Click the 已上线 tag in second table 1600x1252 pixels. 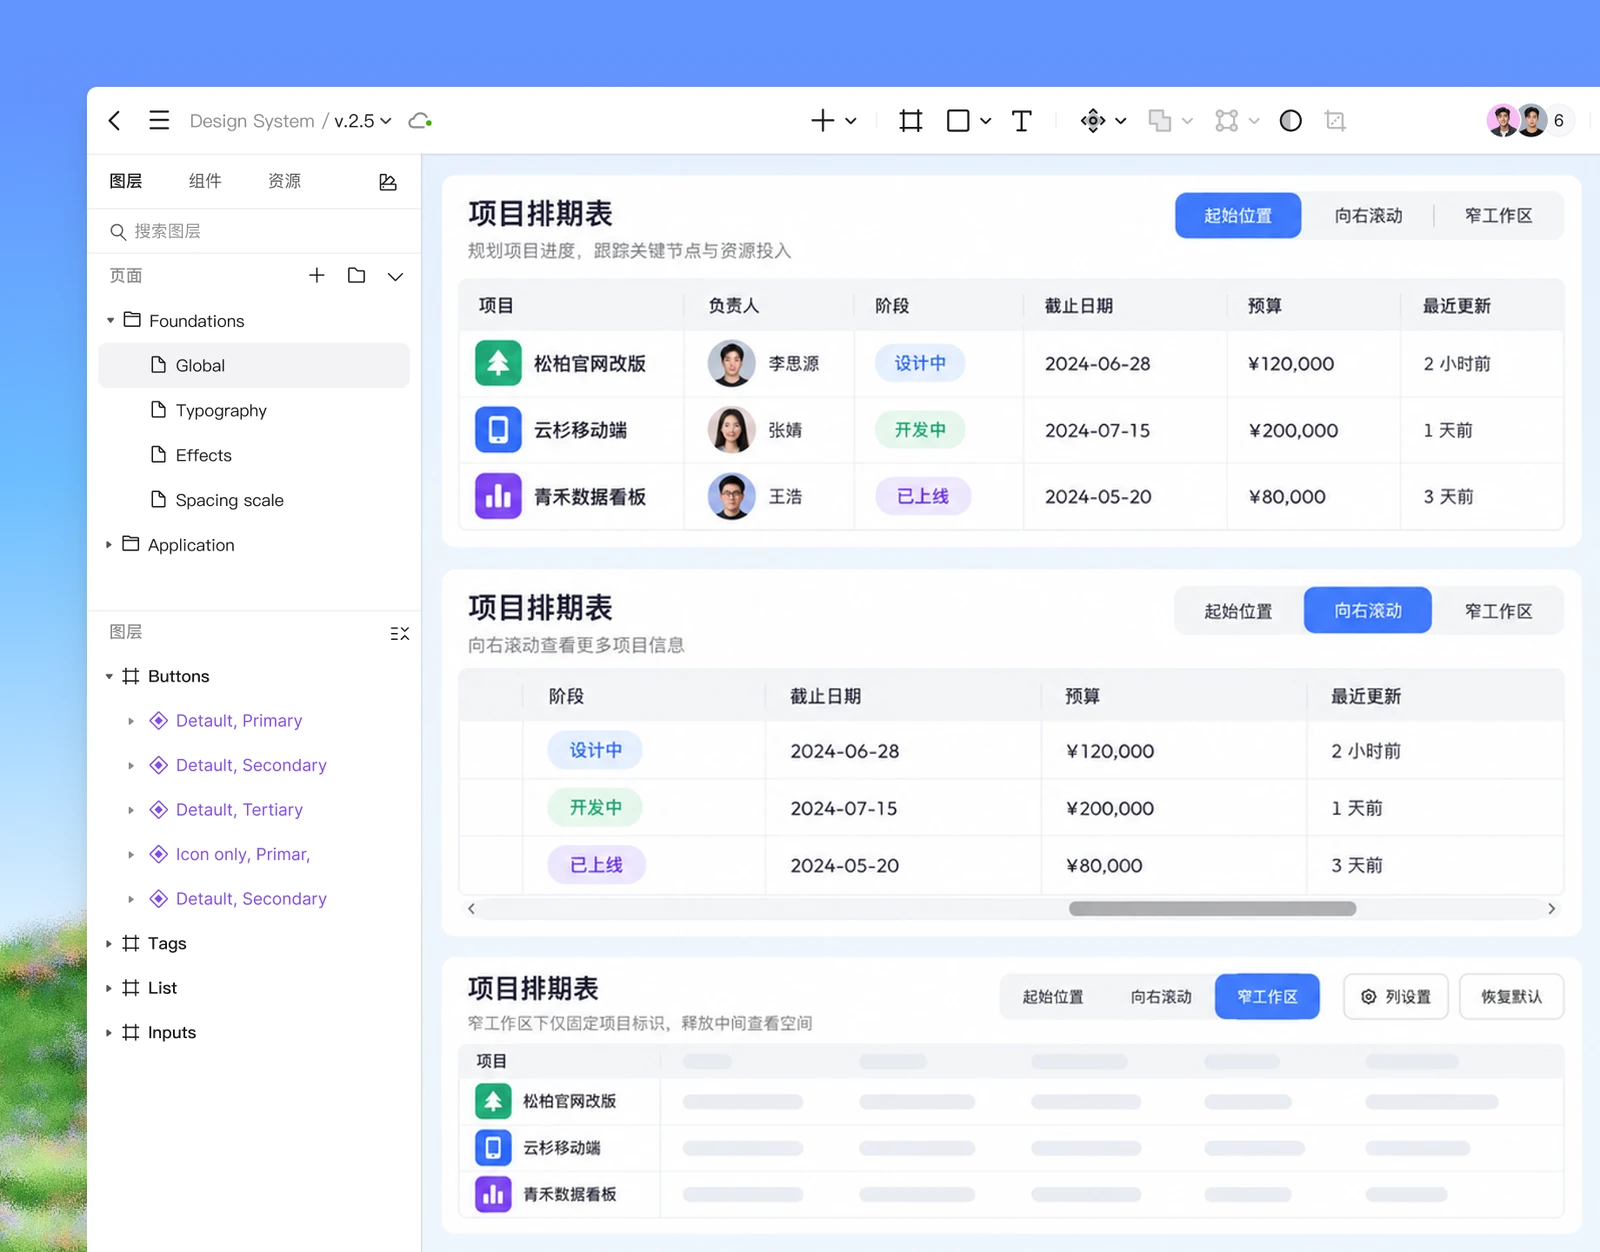[x=596, y=865]
